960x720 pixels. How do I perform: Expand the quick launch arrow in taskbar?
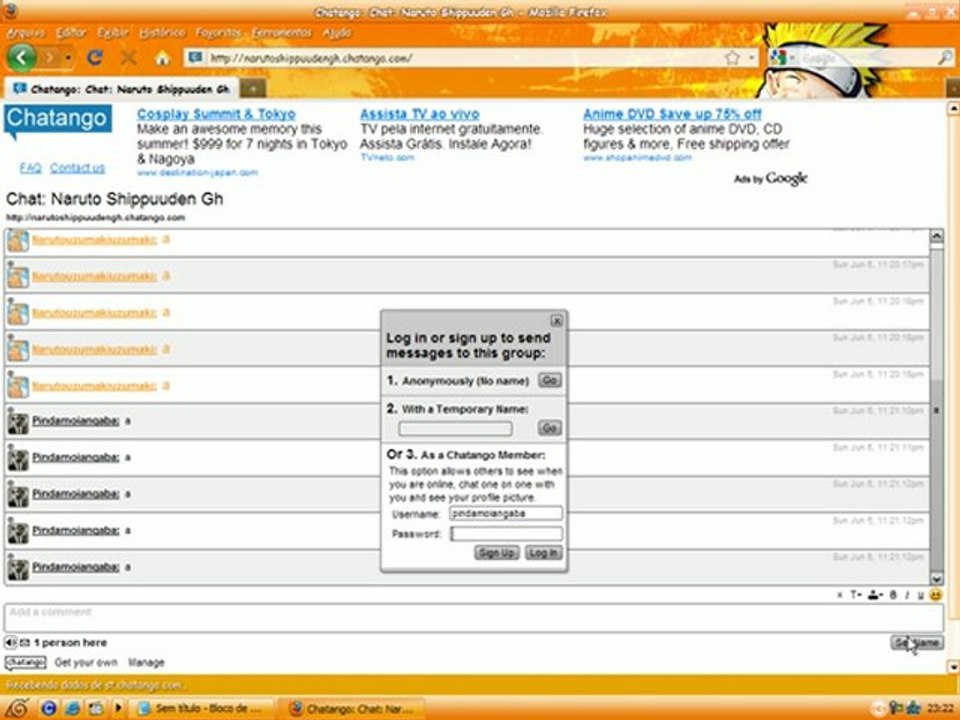tap(118, 708)
